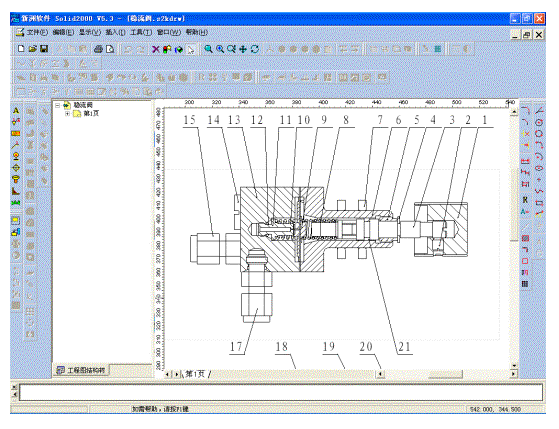Open the 帮助(H) menu

[x=197, y=32]
